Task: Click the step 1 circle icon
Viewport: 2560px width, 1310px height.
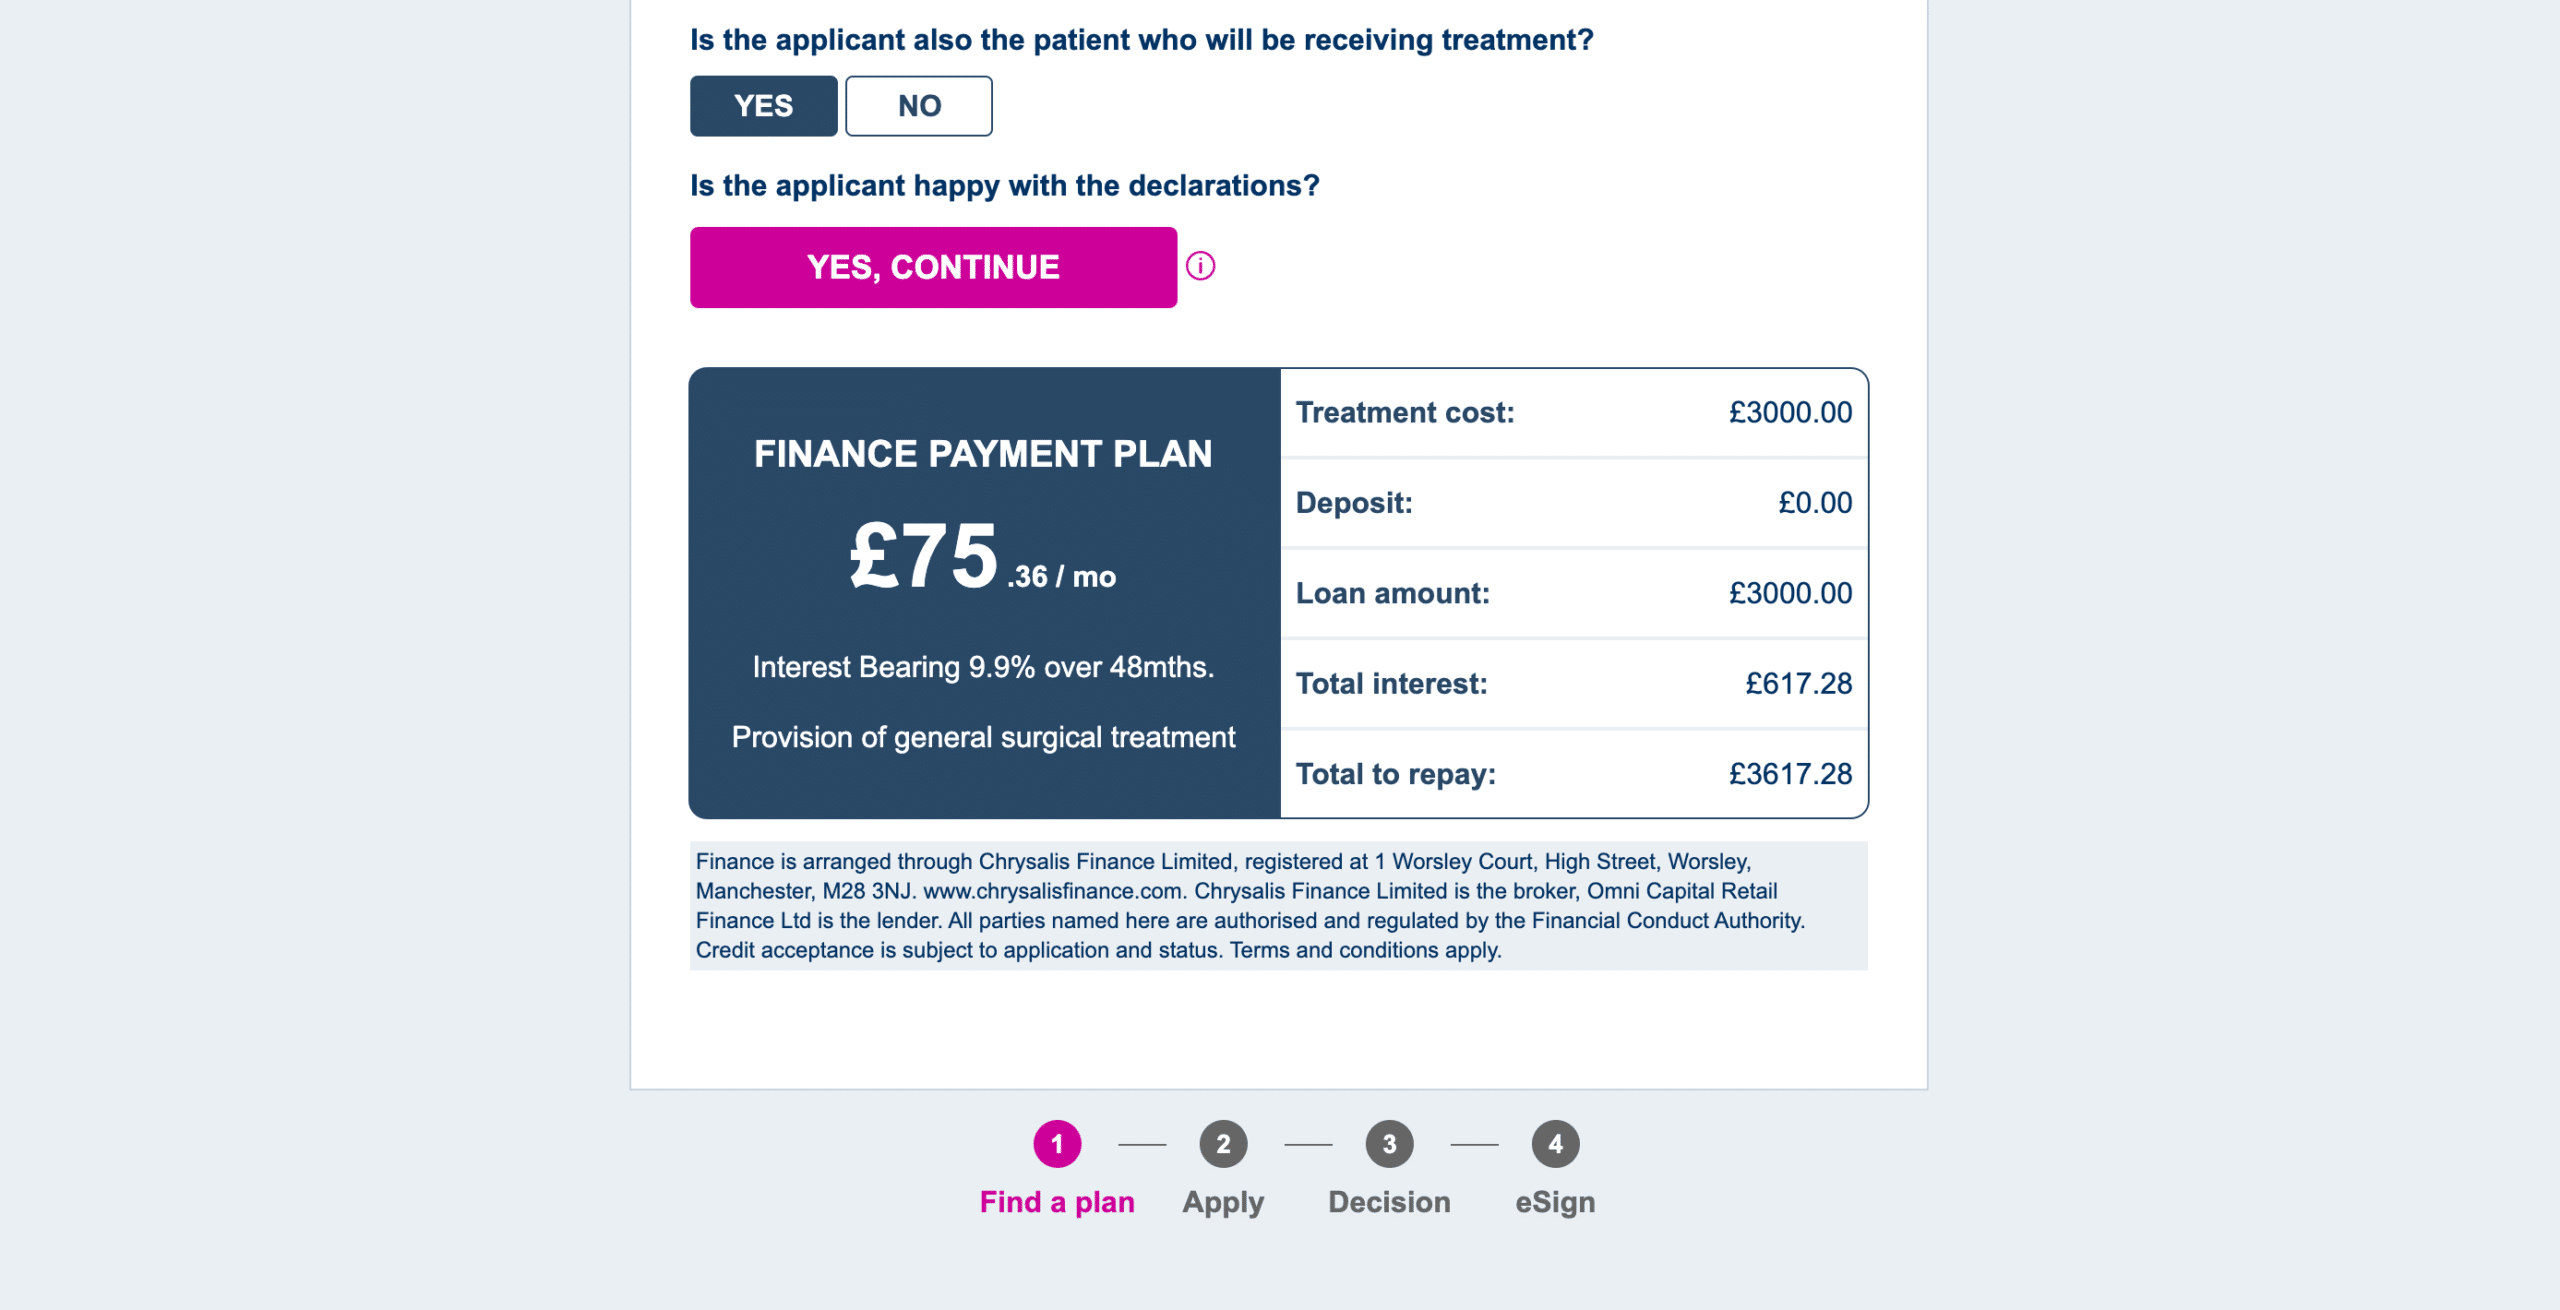Action: [x=1057, y=1144]
